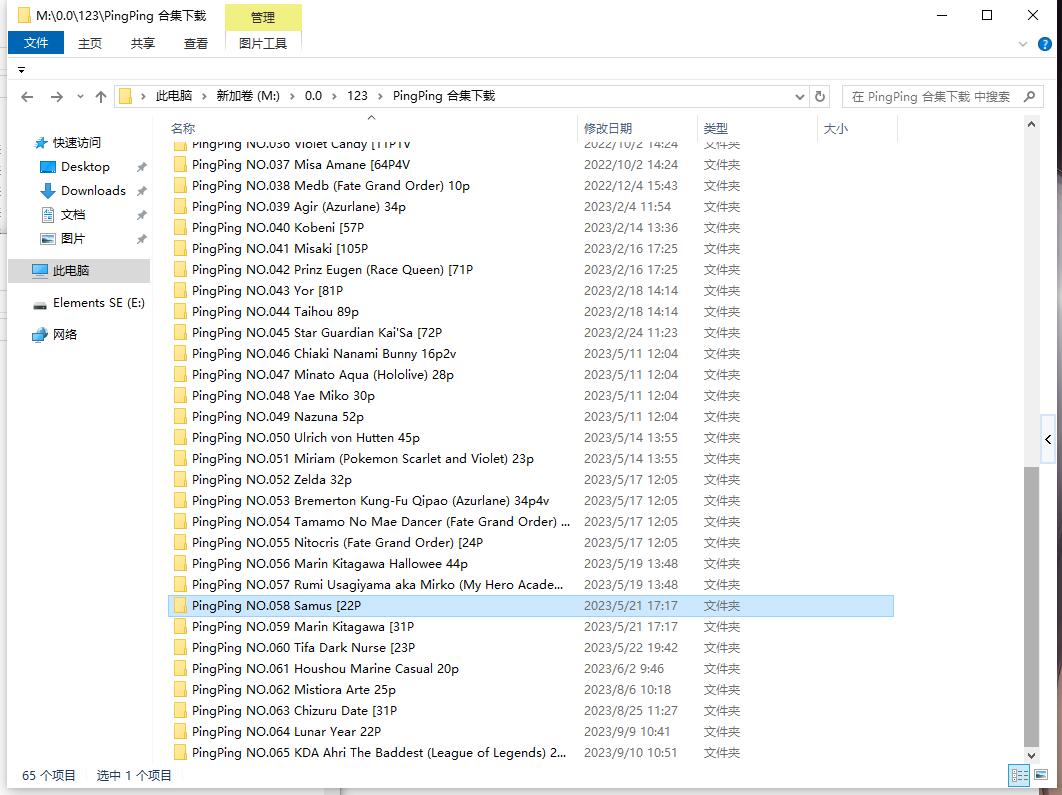Viewport: 1062px width, 795px height.
Task: Click folder icon of NO.065 KDA Ahri
Action: point(180,752)
